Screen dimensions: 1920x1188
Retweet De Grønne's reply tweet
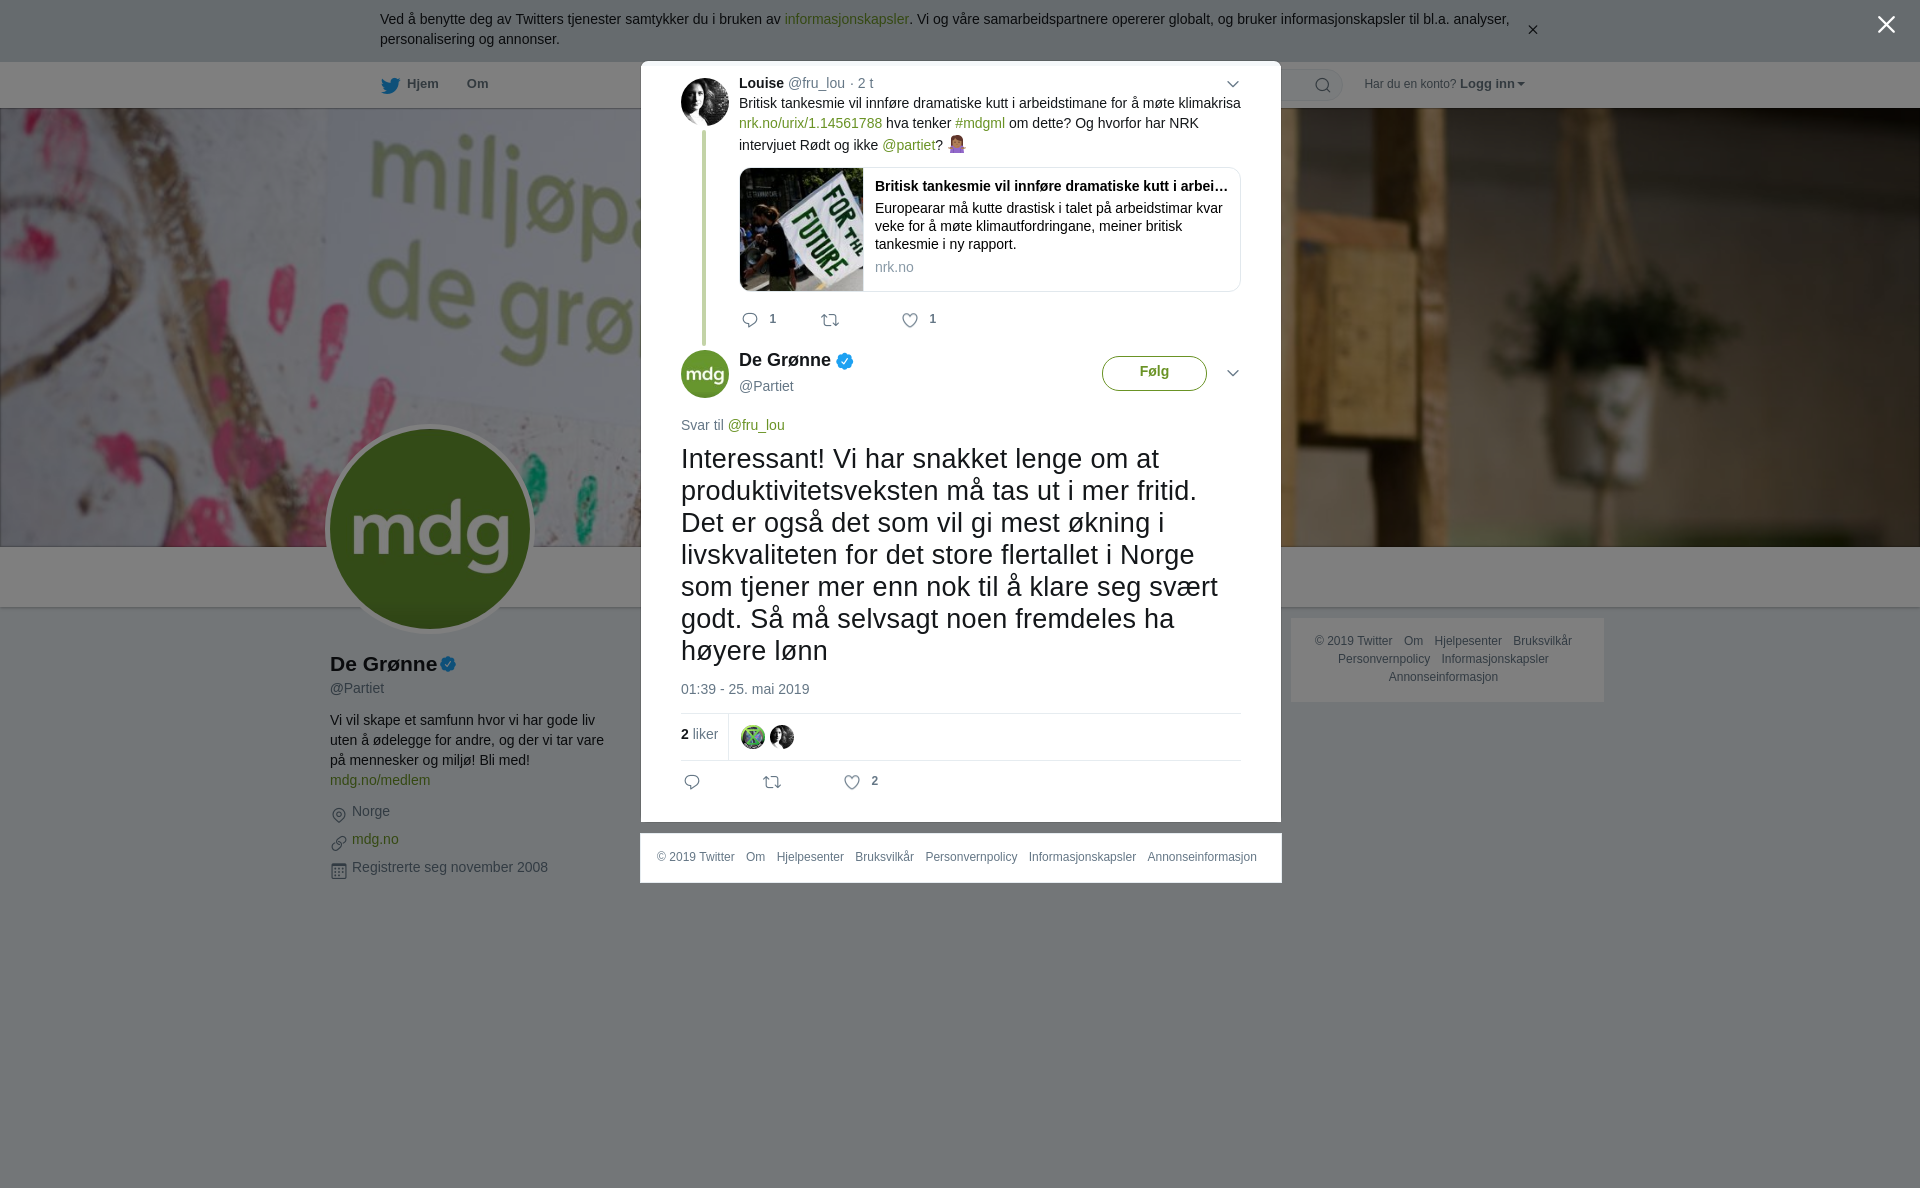772,782
